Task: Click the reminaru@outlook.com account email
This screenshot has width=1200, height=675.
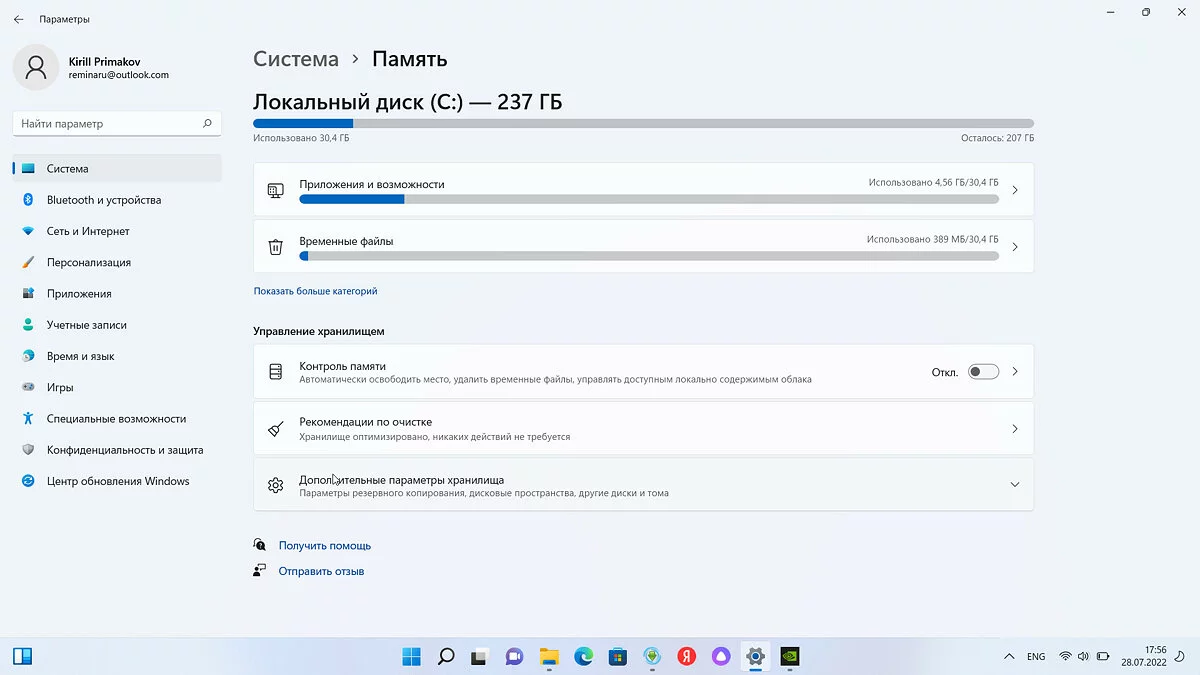Action: [118, 75]
